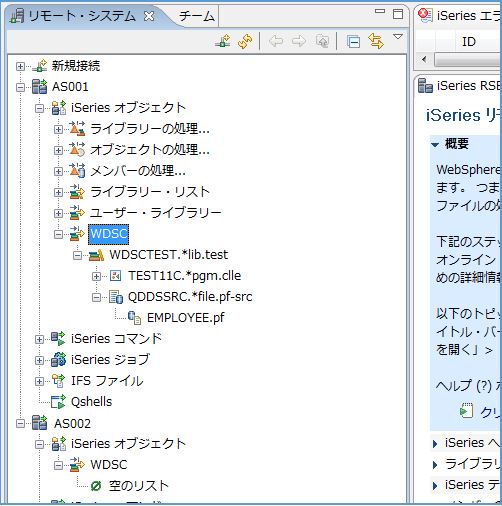Click the ライブラリー・リスト filter icon
The height and width of the screenshot is (506, 502).
[77, 192]
